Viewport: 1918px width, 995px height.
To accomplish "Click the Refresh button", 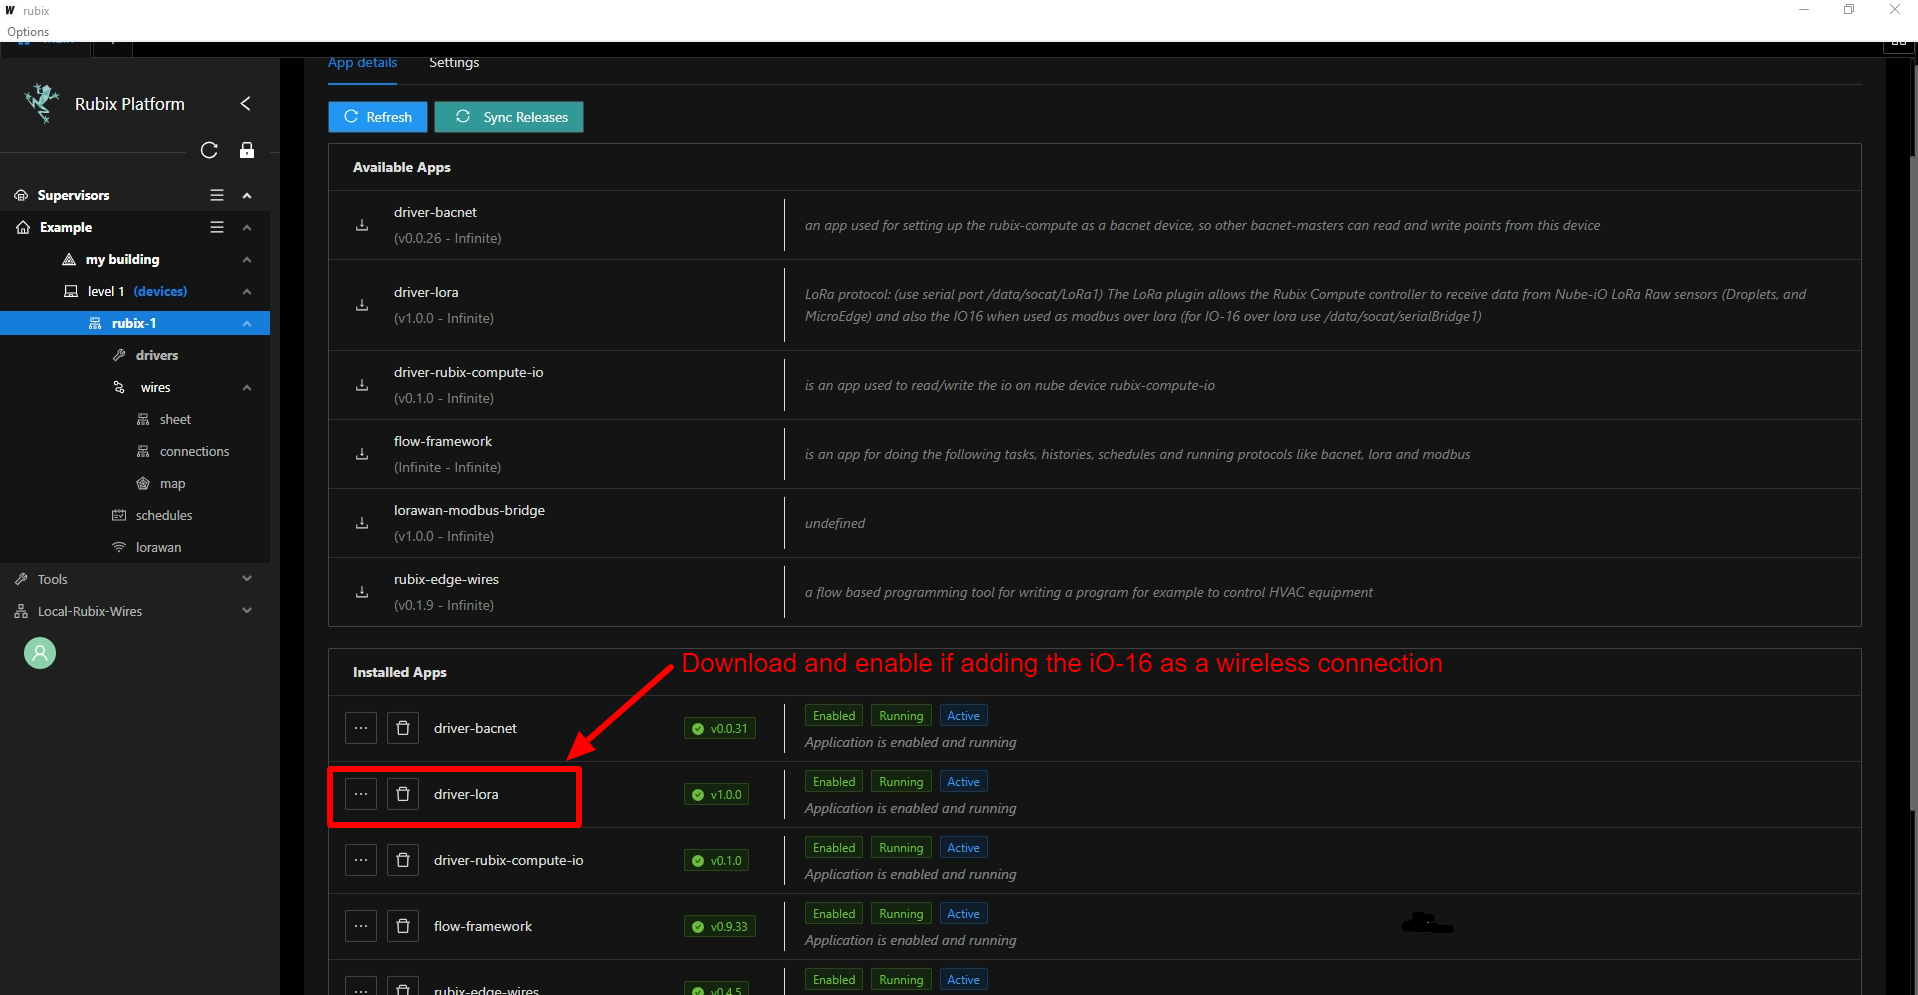I will tap(378, 117).
